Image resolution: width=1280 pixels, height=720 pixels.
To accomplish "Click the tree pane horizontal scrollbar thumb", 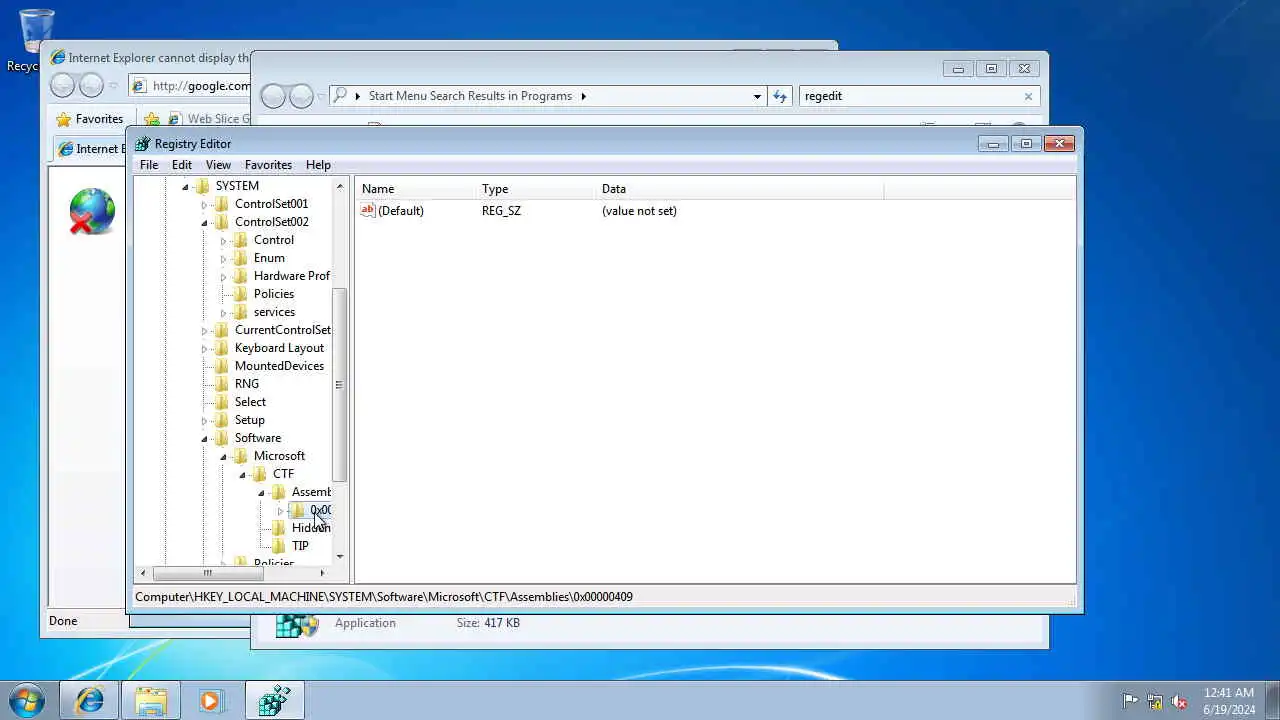I will (208, 573).
